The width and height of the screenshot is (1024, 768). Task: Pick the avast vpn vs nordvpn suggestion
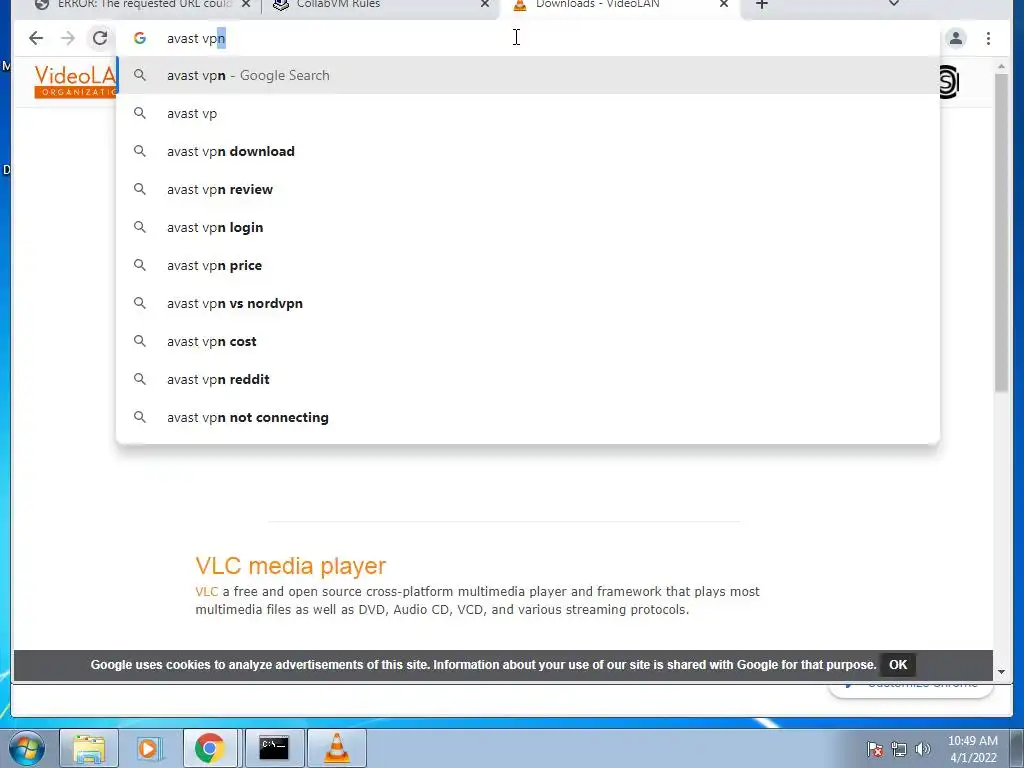(528, 303)
